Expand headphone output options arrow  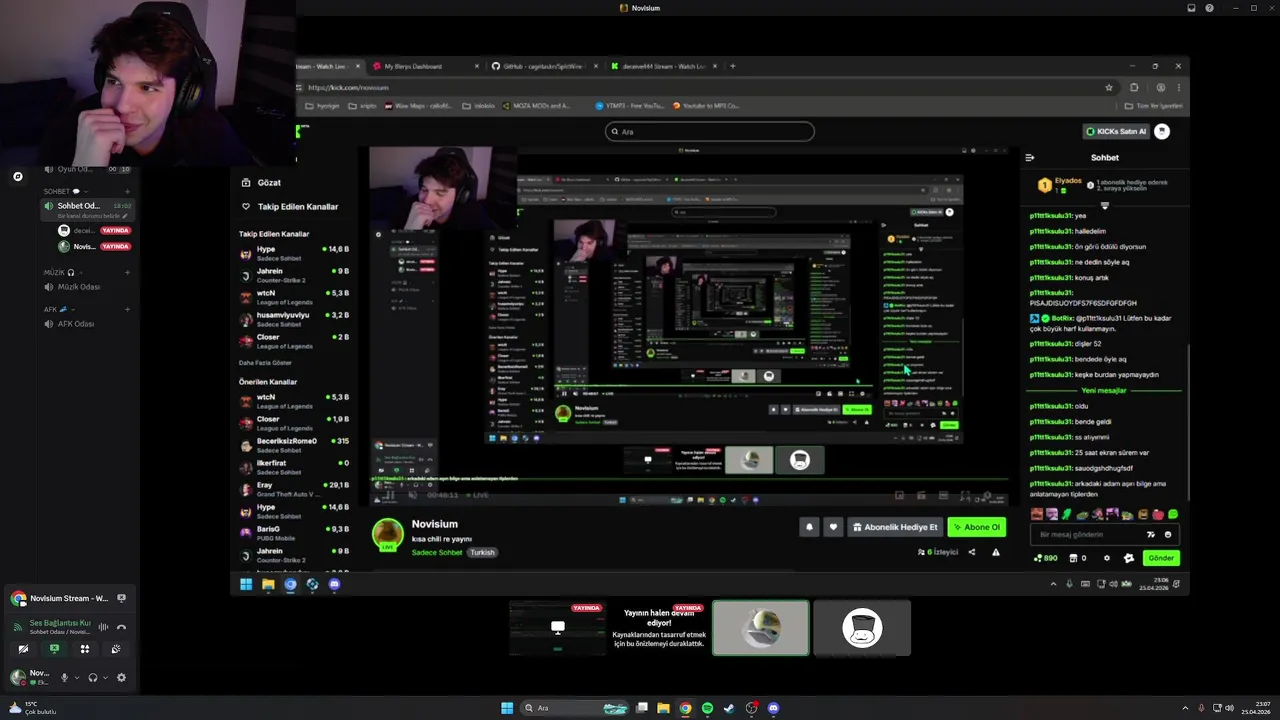pos(105,677)
